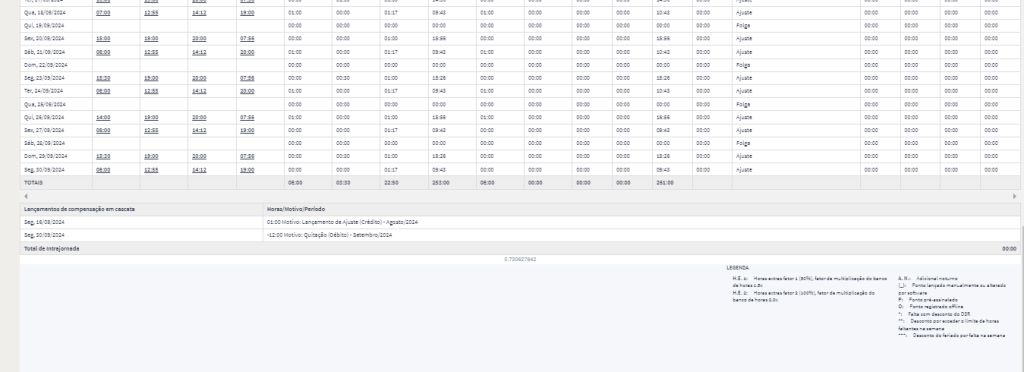This screenshot has width=1024, height=372.
Task: Click the left arrow of the table's horizontal scrollbar
Action: click(x=26, y=196)
